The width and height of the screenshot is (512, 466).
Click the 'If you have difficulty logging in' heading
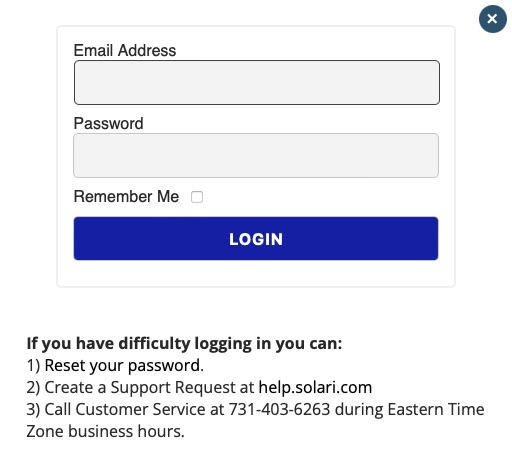(x=184, y=343)
